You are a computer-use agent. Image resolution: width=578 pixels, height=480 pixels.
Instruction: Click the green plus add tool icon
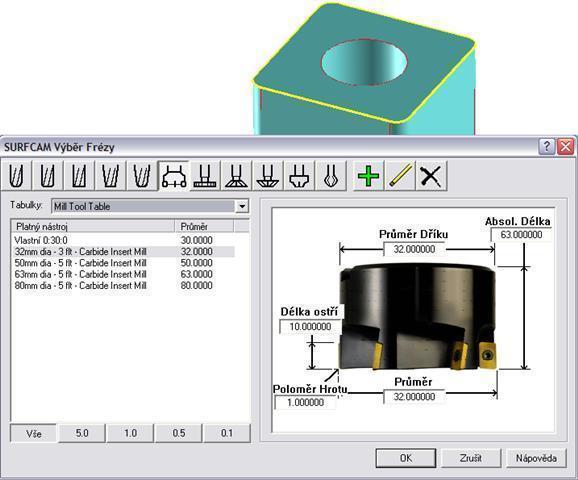point(368,176)
